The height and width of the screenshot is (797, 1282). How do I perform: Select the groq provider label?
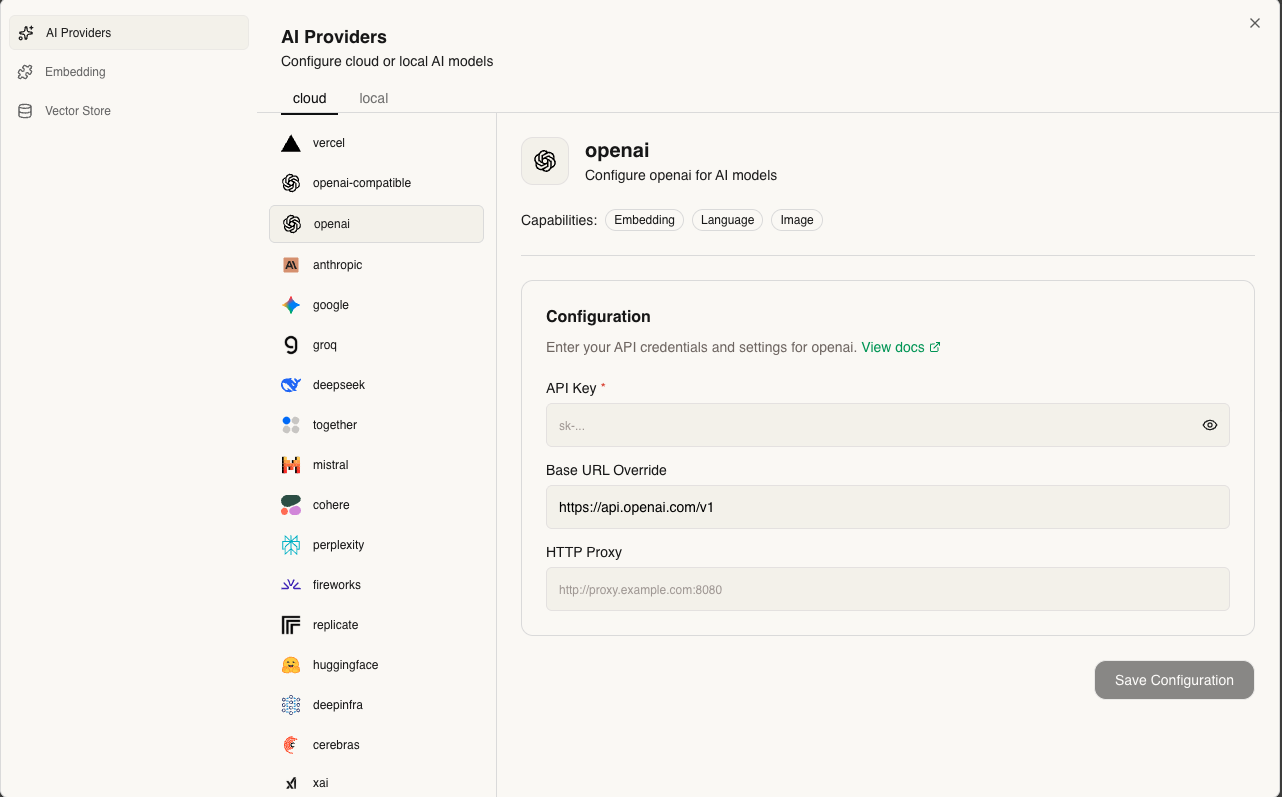pyautogui.click(x=325, y=345)
